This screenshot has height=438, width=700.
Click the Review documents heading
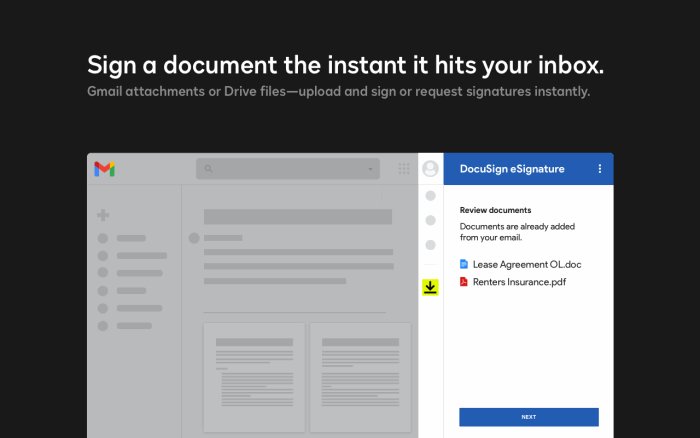[x=496, y=210]
